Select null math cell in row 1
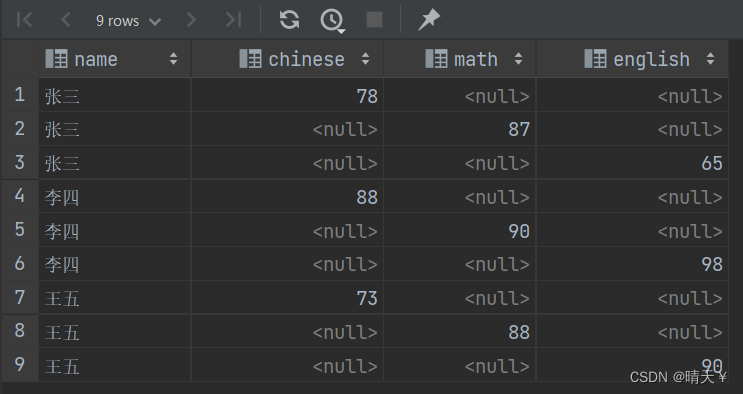The image size is (743, 394). coord(460,95)
